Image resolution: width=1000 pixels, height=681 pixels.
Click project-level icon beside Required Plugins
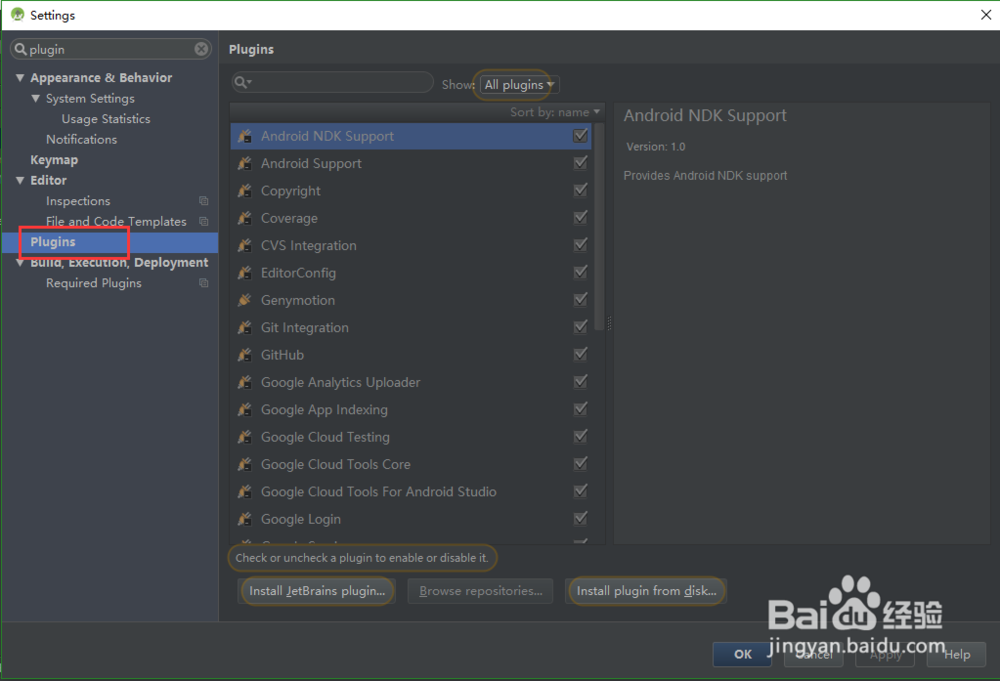[x=203, y=282]
